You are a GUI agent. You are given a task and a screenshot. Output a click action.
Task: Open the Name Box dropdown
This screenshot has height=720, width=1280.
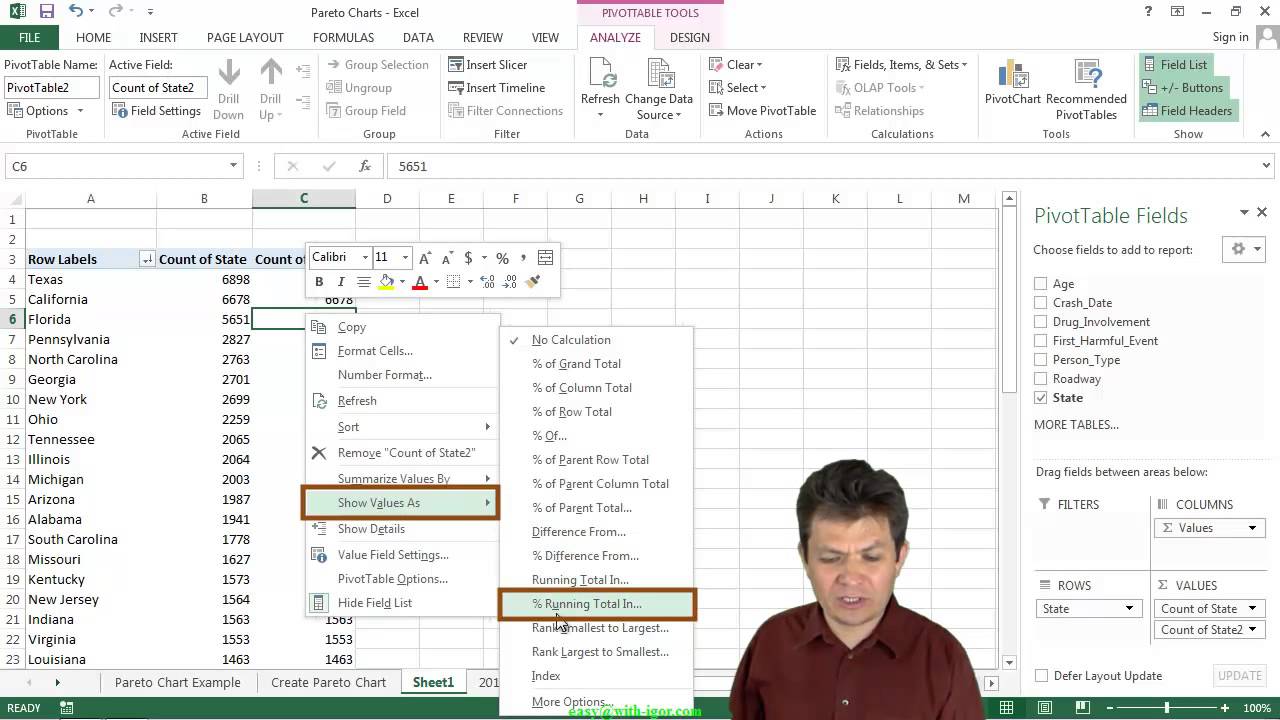[233, 166]
